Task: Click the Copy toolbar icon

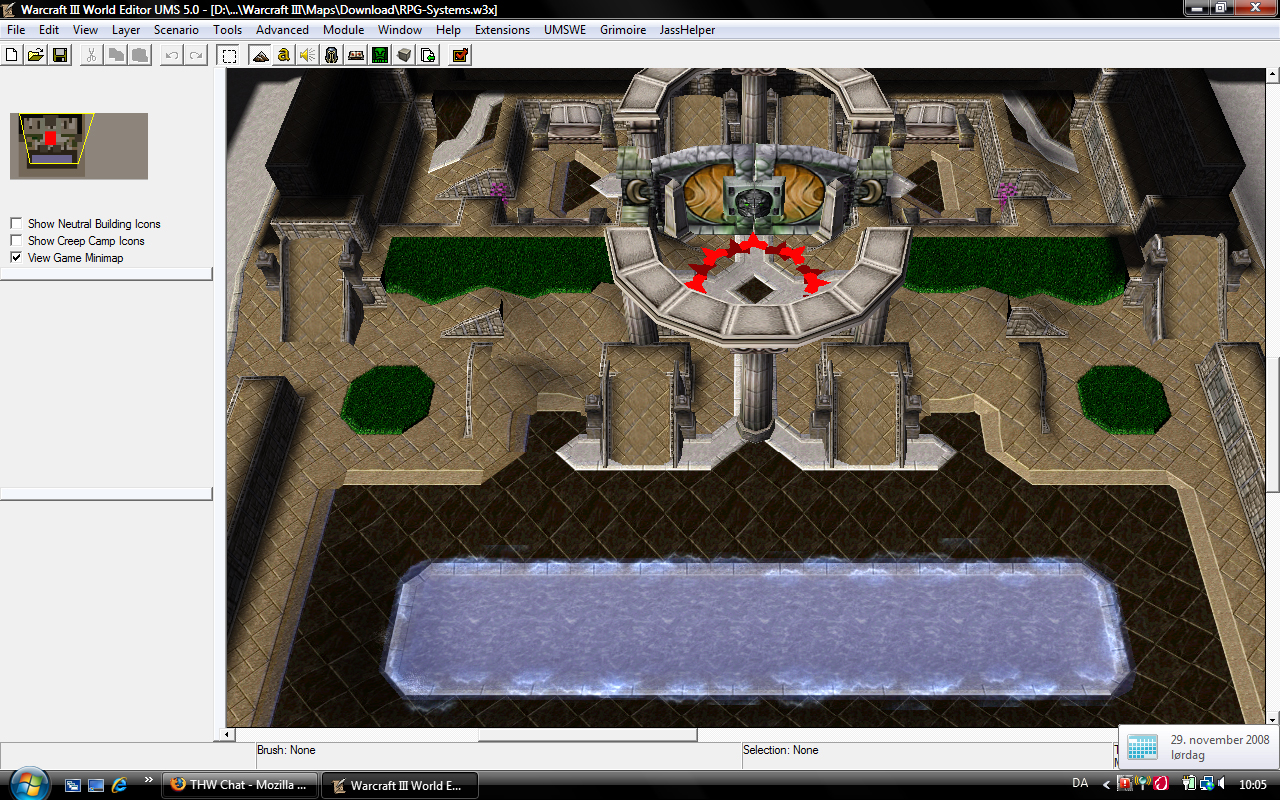Action: [x=116, y=55]
